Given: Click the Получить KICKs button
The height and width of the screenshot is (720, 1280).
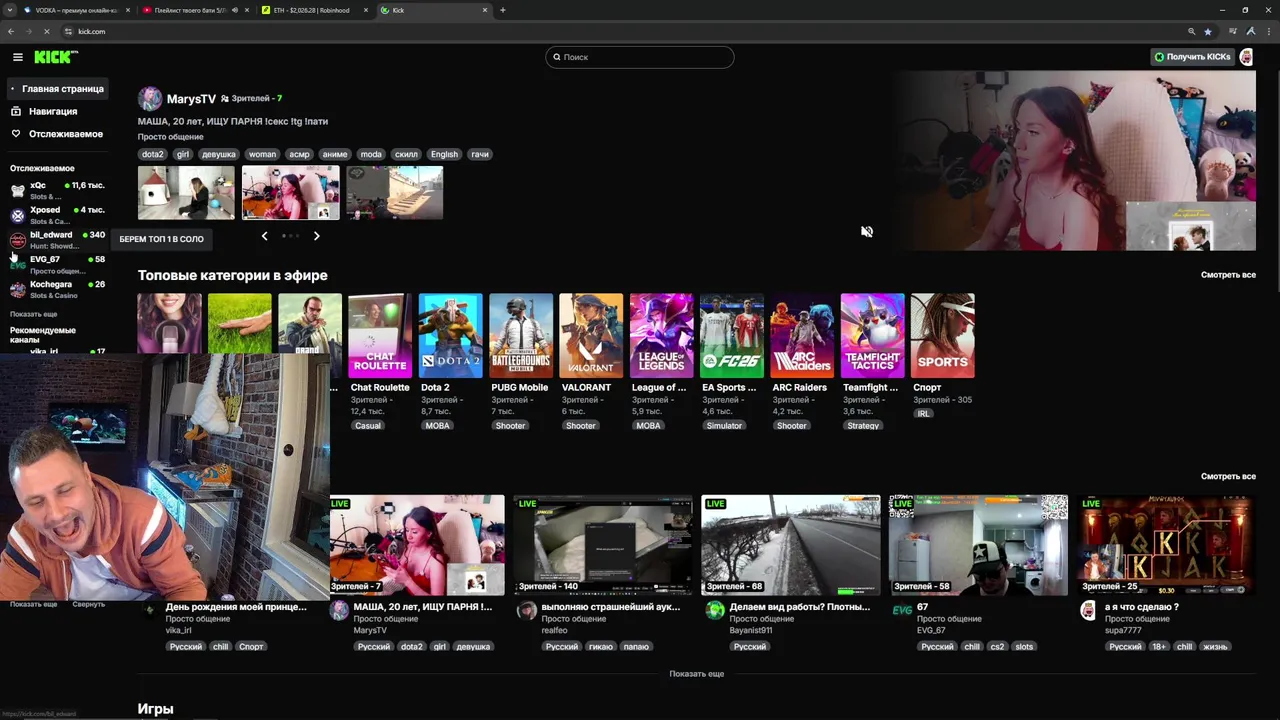Looking at the screenshot, I should tap(1192, 57).
